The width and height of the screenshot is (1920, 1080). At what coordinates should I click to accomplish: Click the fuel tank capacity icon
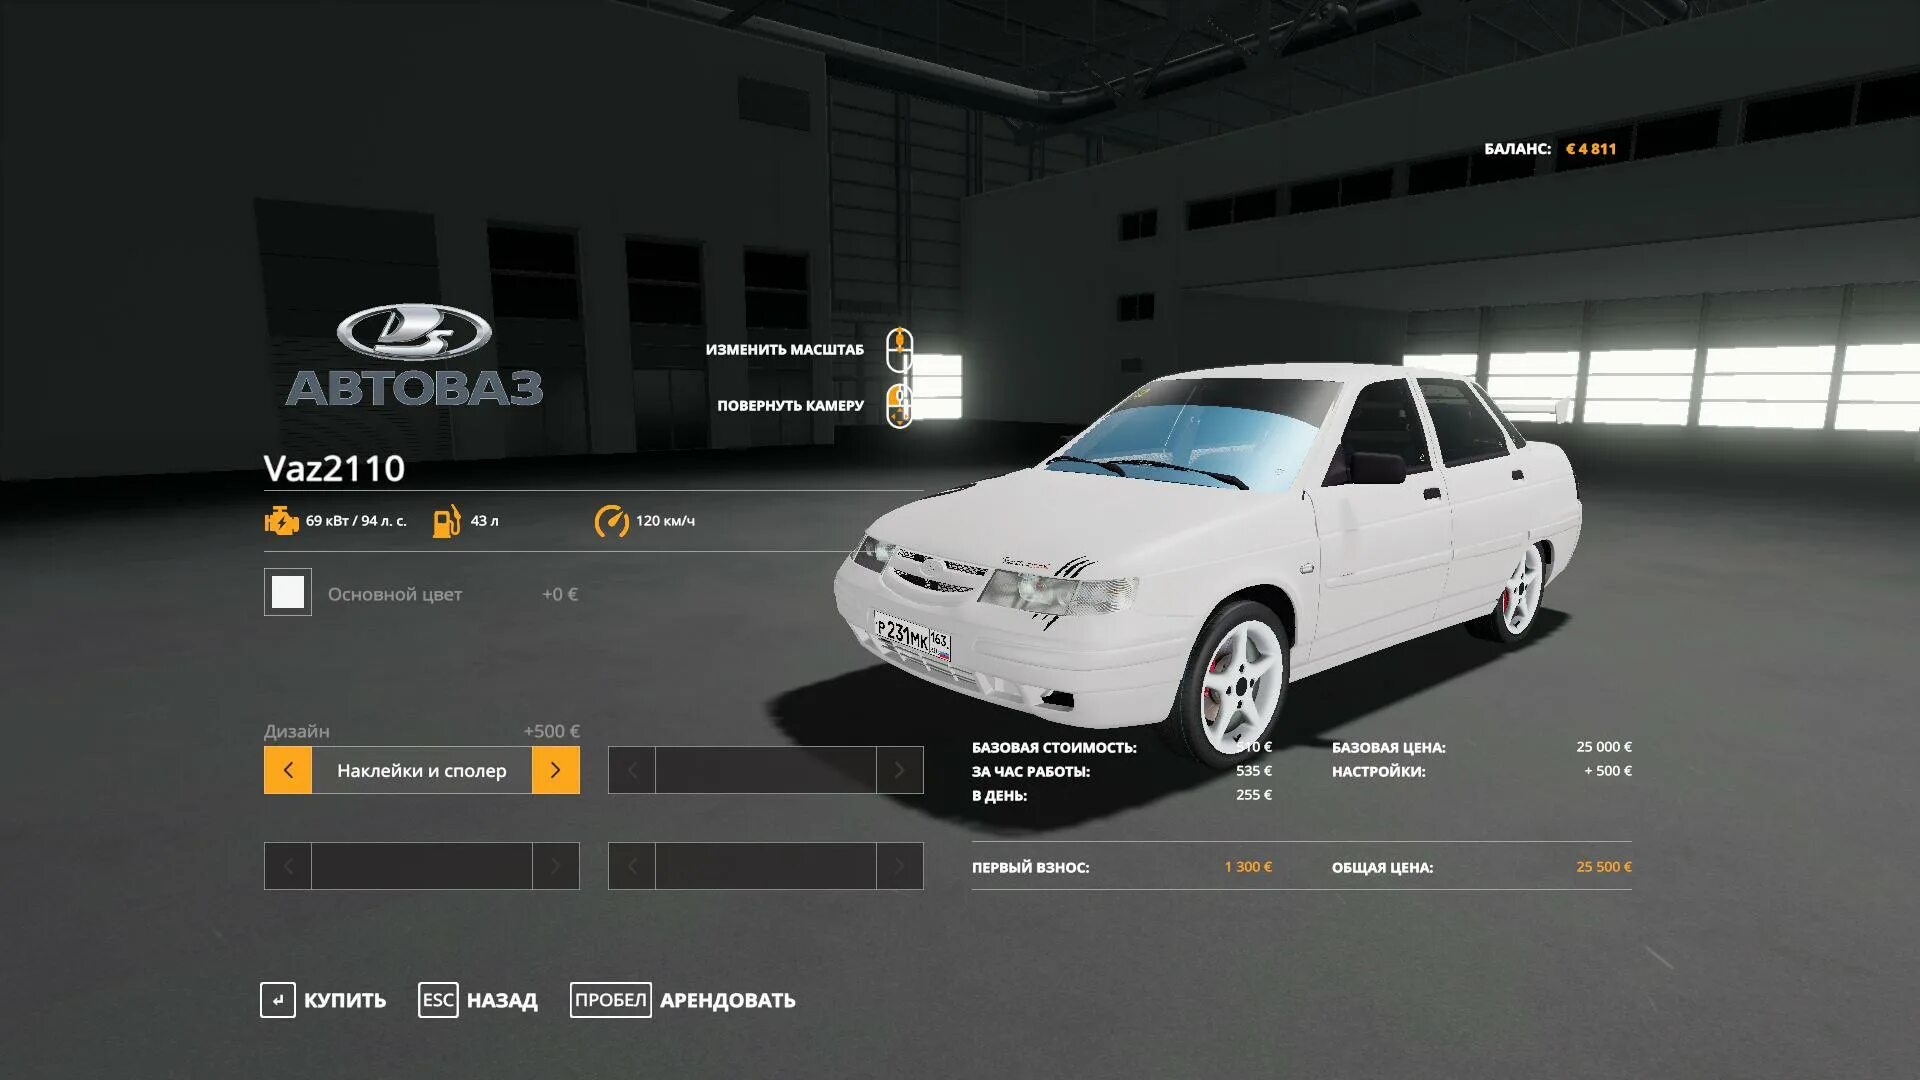pyautogui.click(x=446, y=521)
